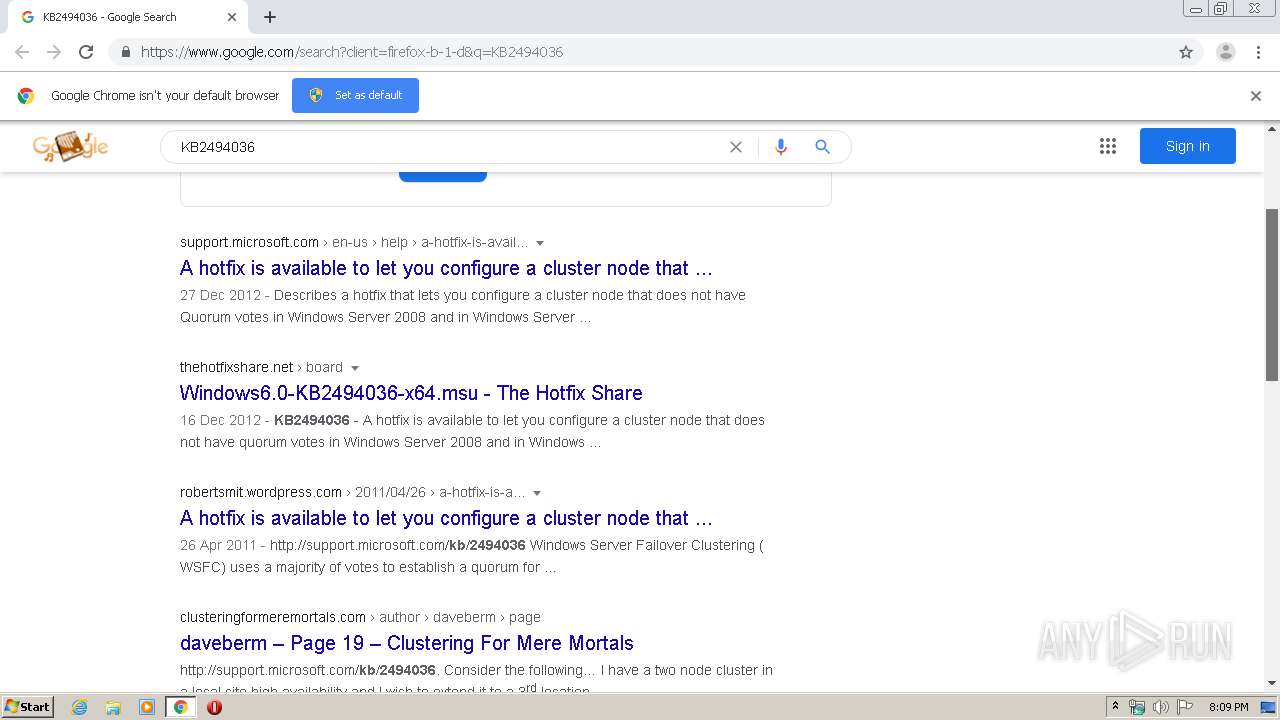The width and height of the screenshot is (1280, 720).
Task: Click the address bar URL
Action: [352, 52]
